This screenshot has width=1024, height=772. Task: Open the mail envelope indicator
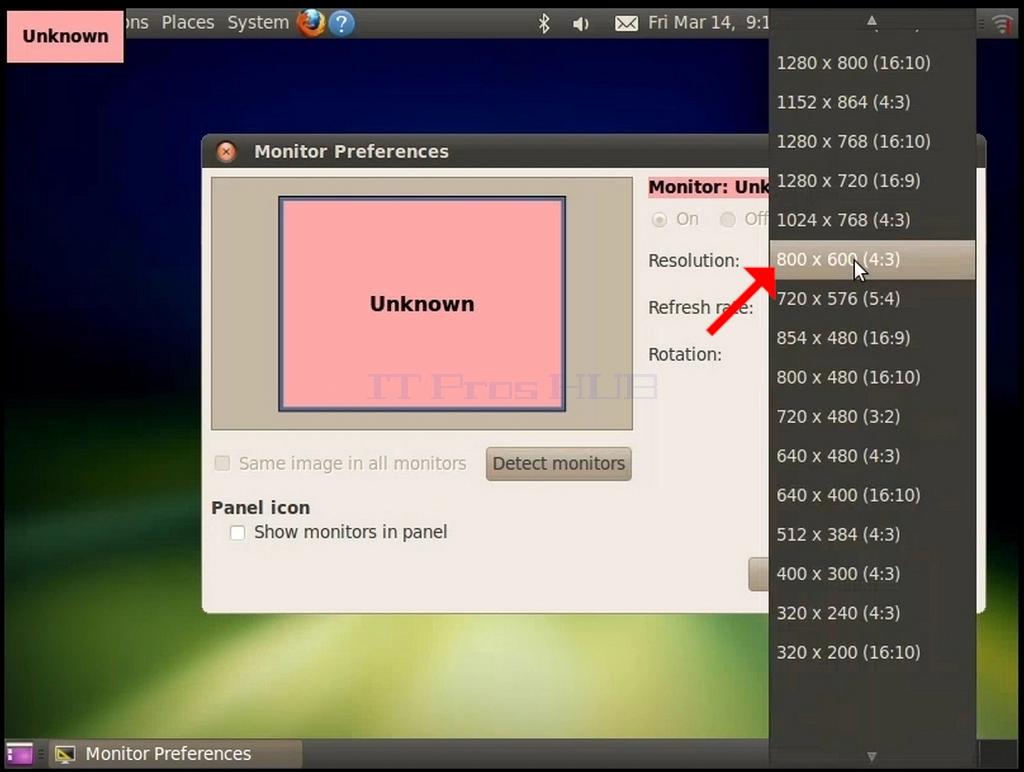coord(626,24)
